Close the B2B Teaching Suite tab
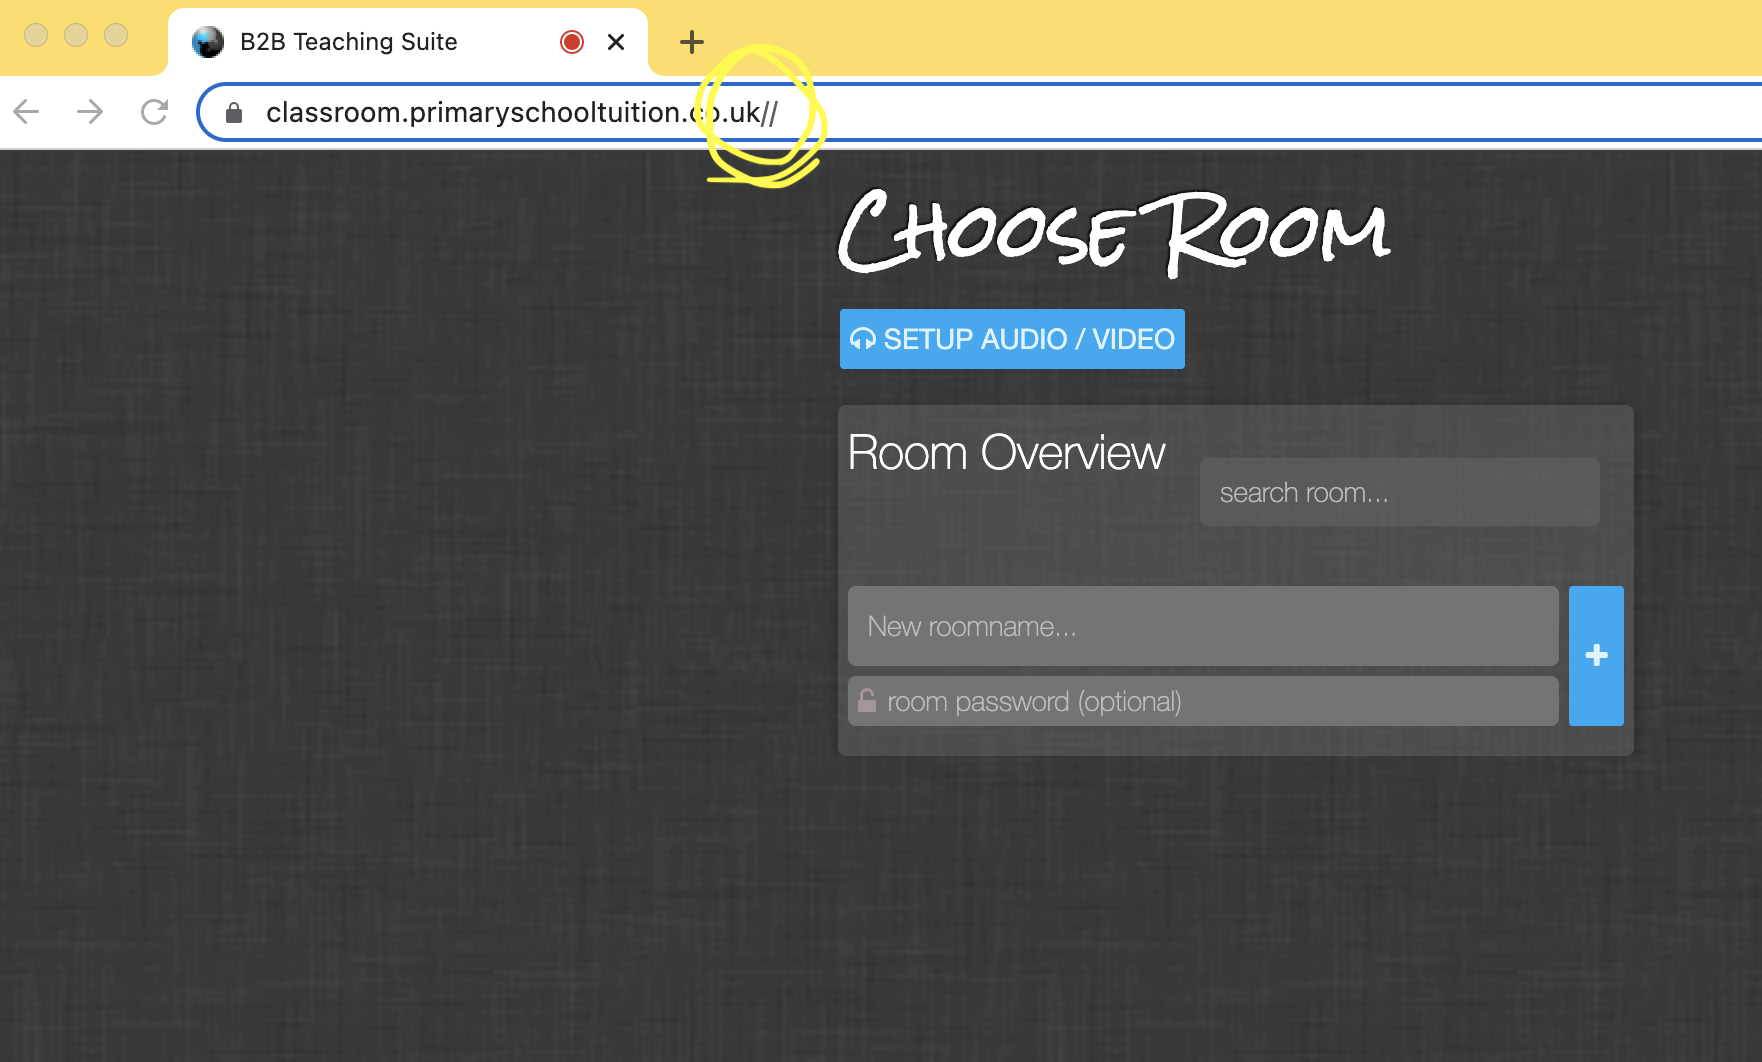This screenshot has width=1762, height=1062. [x=616, y=42]
